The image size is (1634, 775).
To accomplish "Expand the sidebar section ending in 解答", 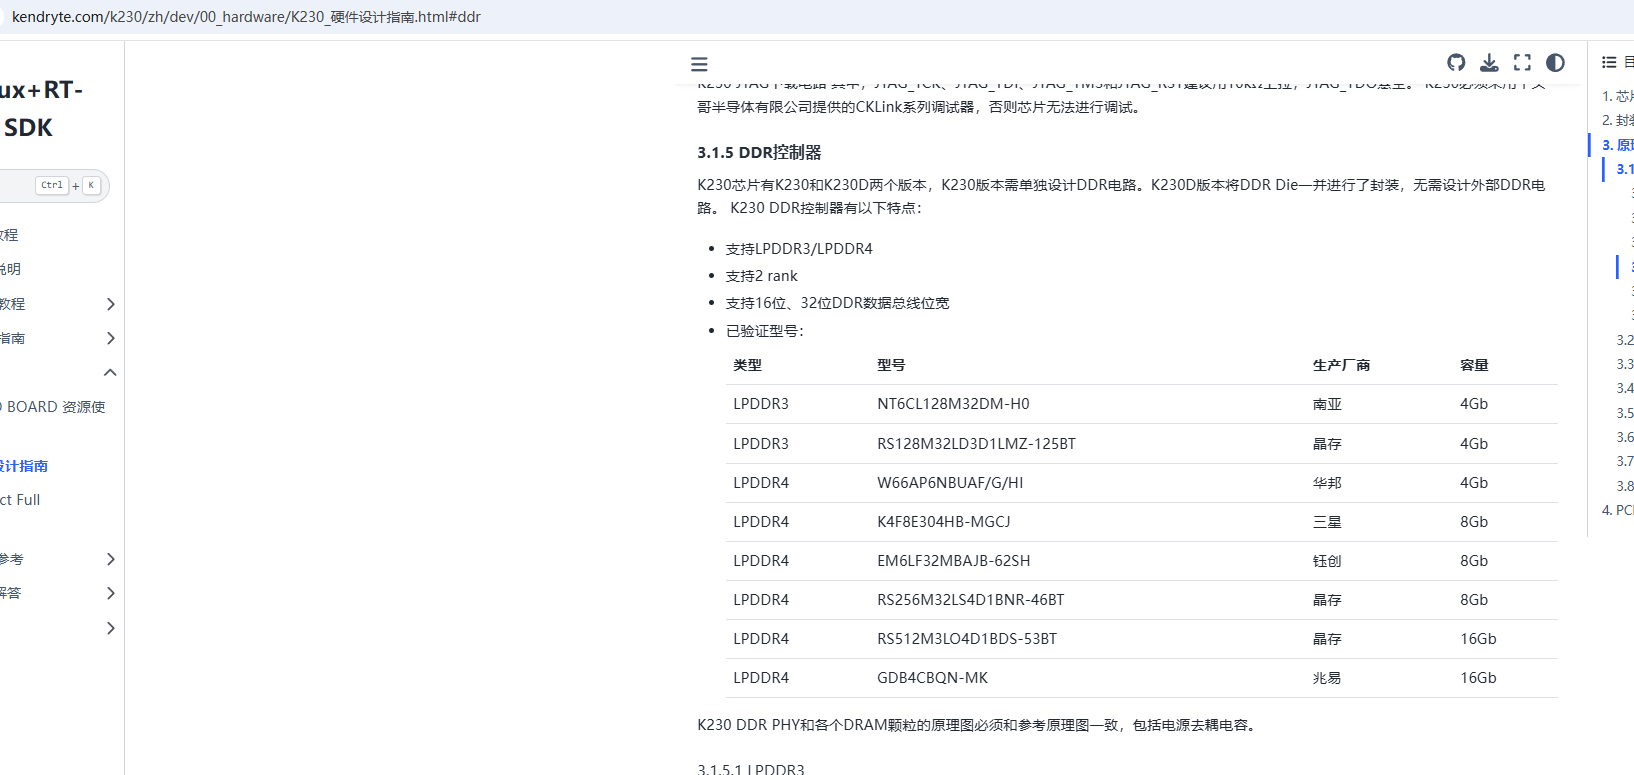I will click(x=110, y=593).
